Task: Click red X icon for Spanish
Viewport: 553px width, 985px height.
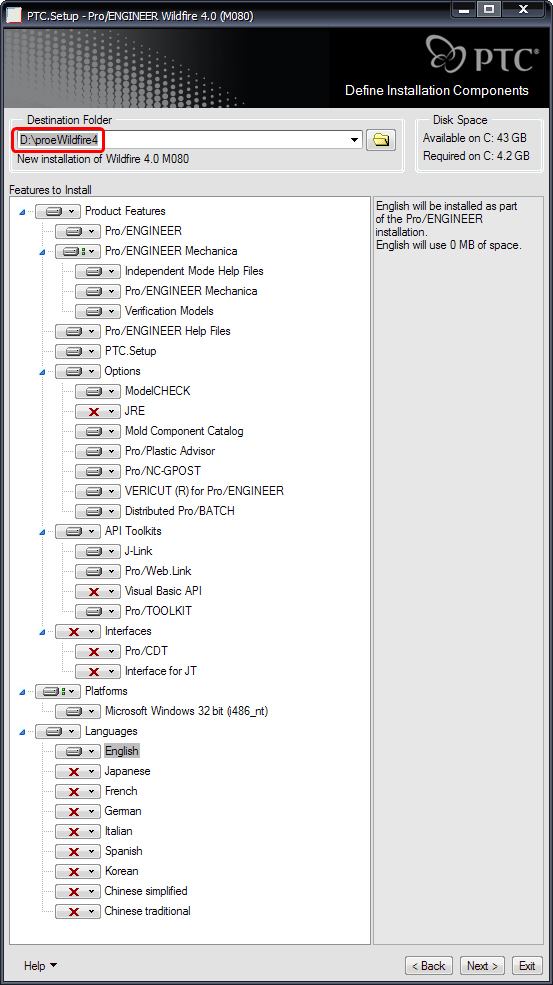Action: 73,852
